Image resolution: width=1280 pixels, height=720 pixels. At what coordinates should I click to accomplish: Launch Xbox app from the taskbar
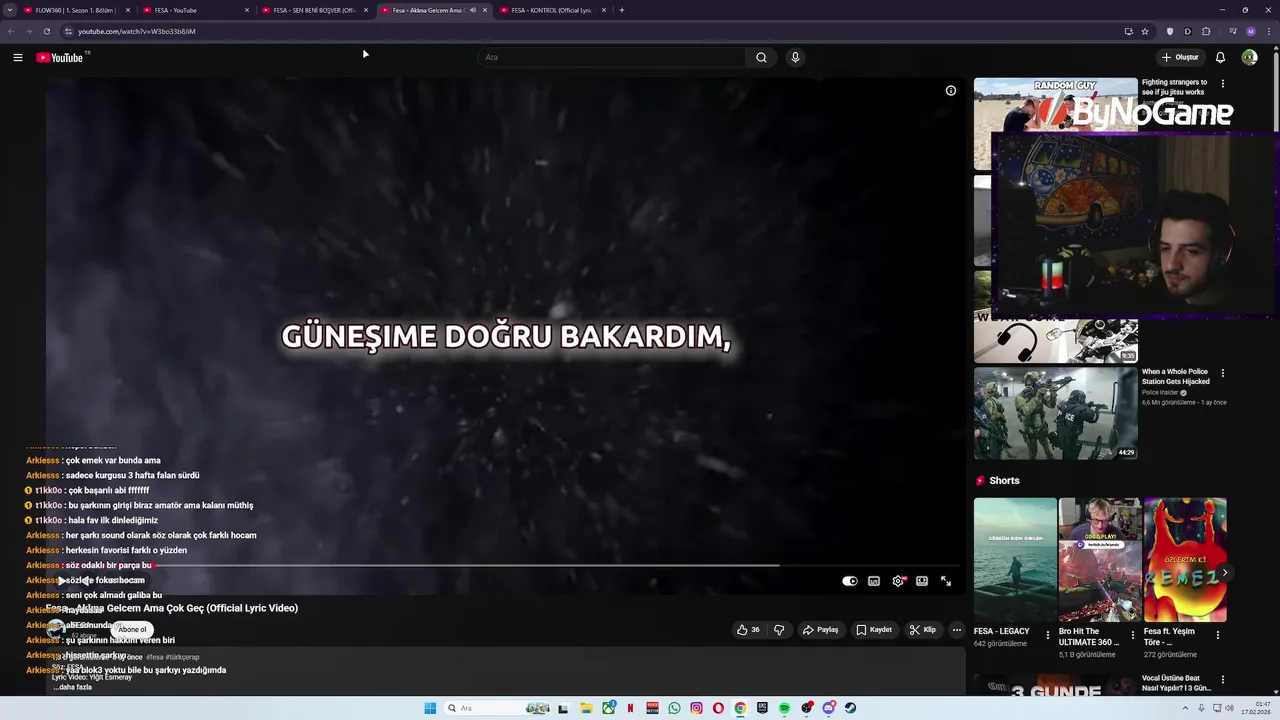(609, 708)
